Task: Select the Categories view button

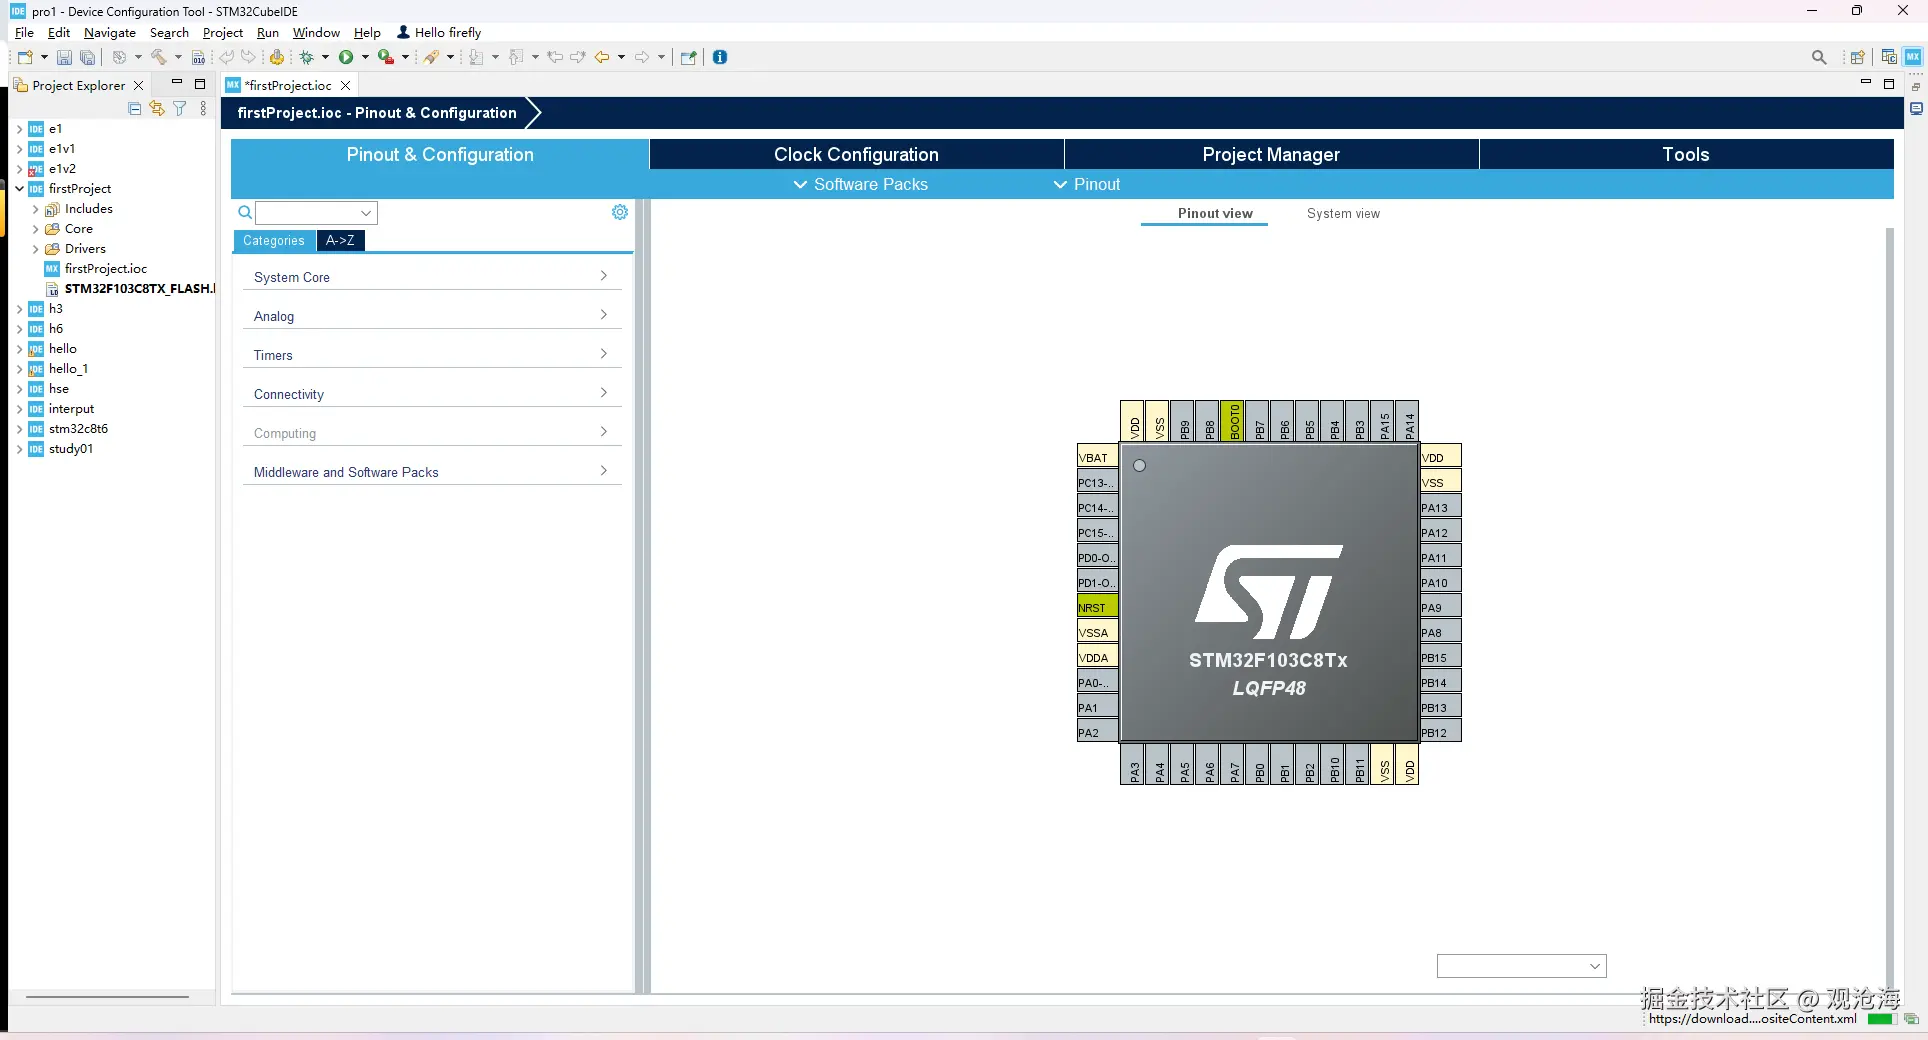Action: coord(274,240)
